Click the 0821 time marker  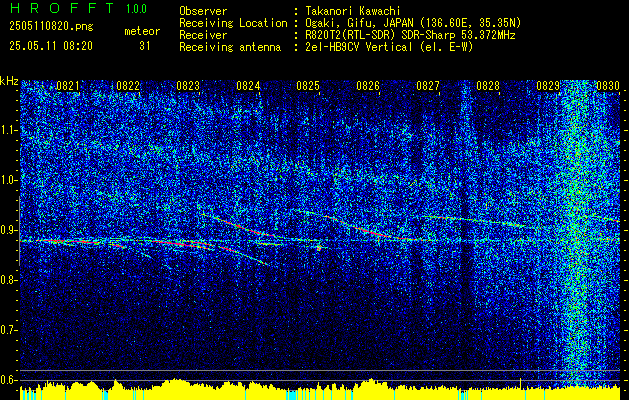[68, 86]
